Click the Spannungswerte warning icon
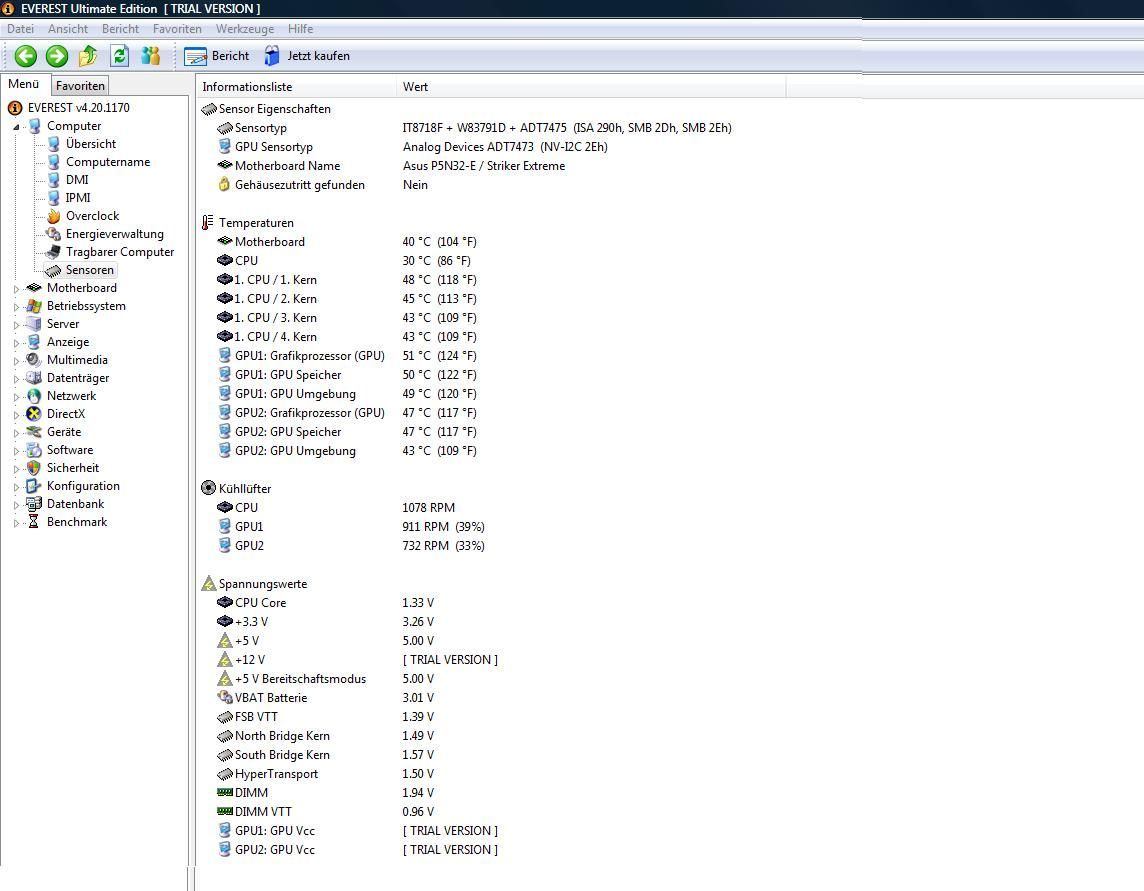1144x891 pixels. coord(208,583)
